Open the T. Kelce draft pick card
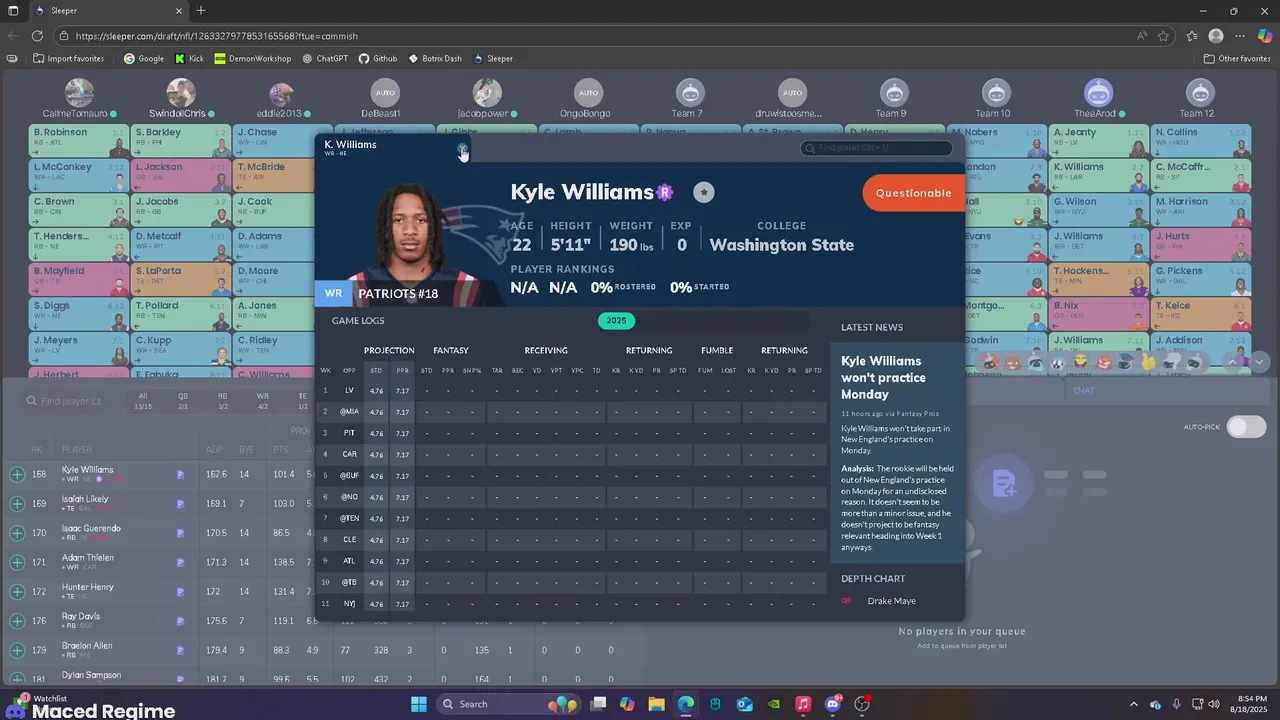 pyautogui.click(x=1200, y=313)
